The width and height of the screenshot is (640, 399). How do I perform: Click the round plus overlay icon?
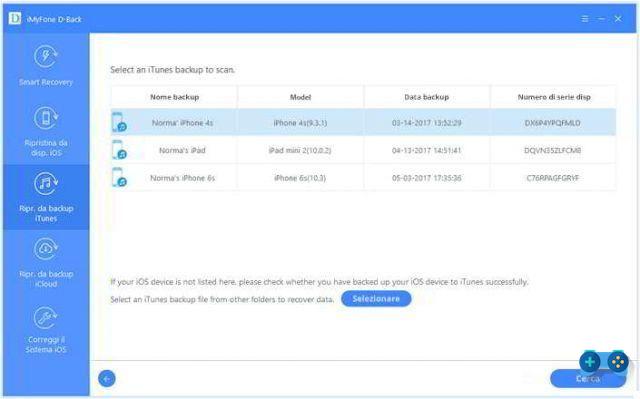[589, 361]
